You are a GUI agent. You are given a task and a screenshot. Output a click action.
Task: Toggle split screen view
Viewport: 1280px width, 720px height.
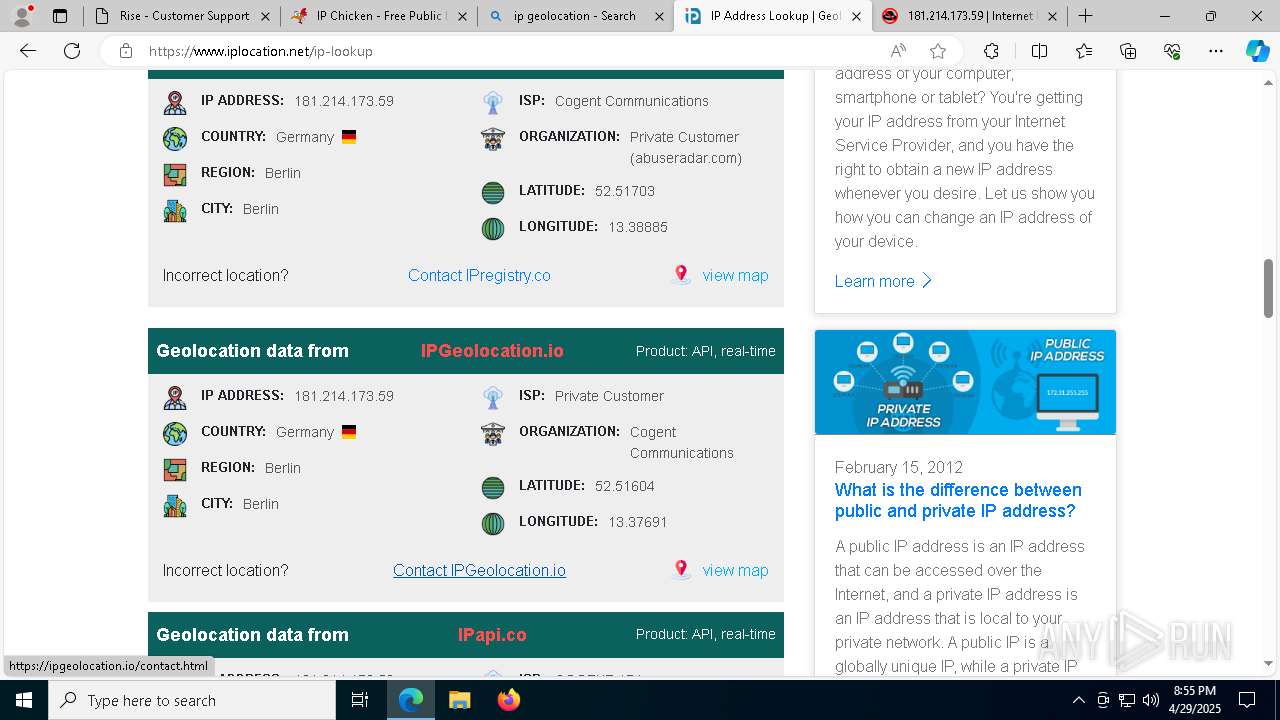pyautogui.click(x=1039, y=51)
